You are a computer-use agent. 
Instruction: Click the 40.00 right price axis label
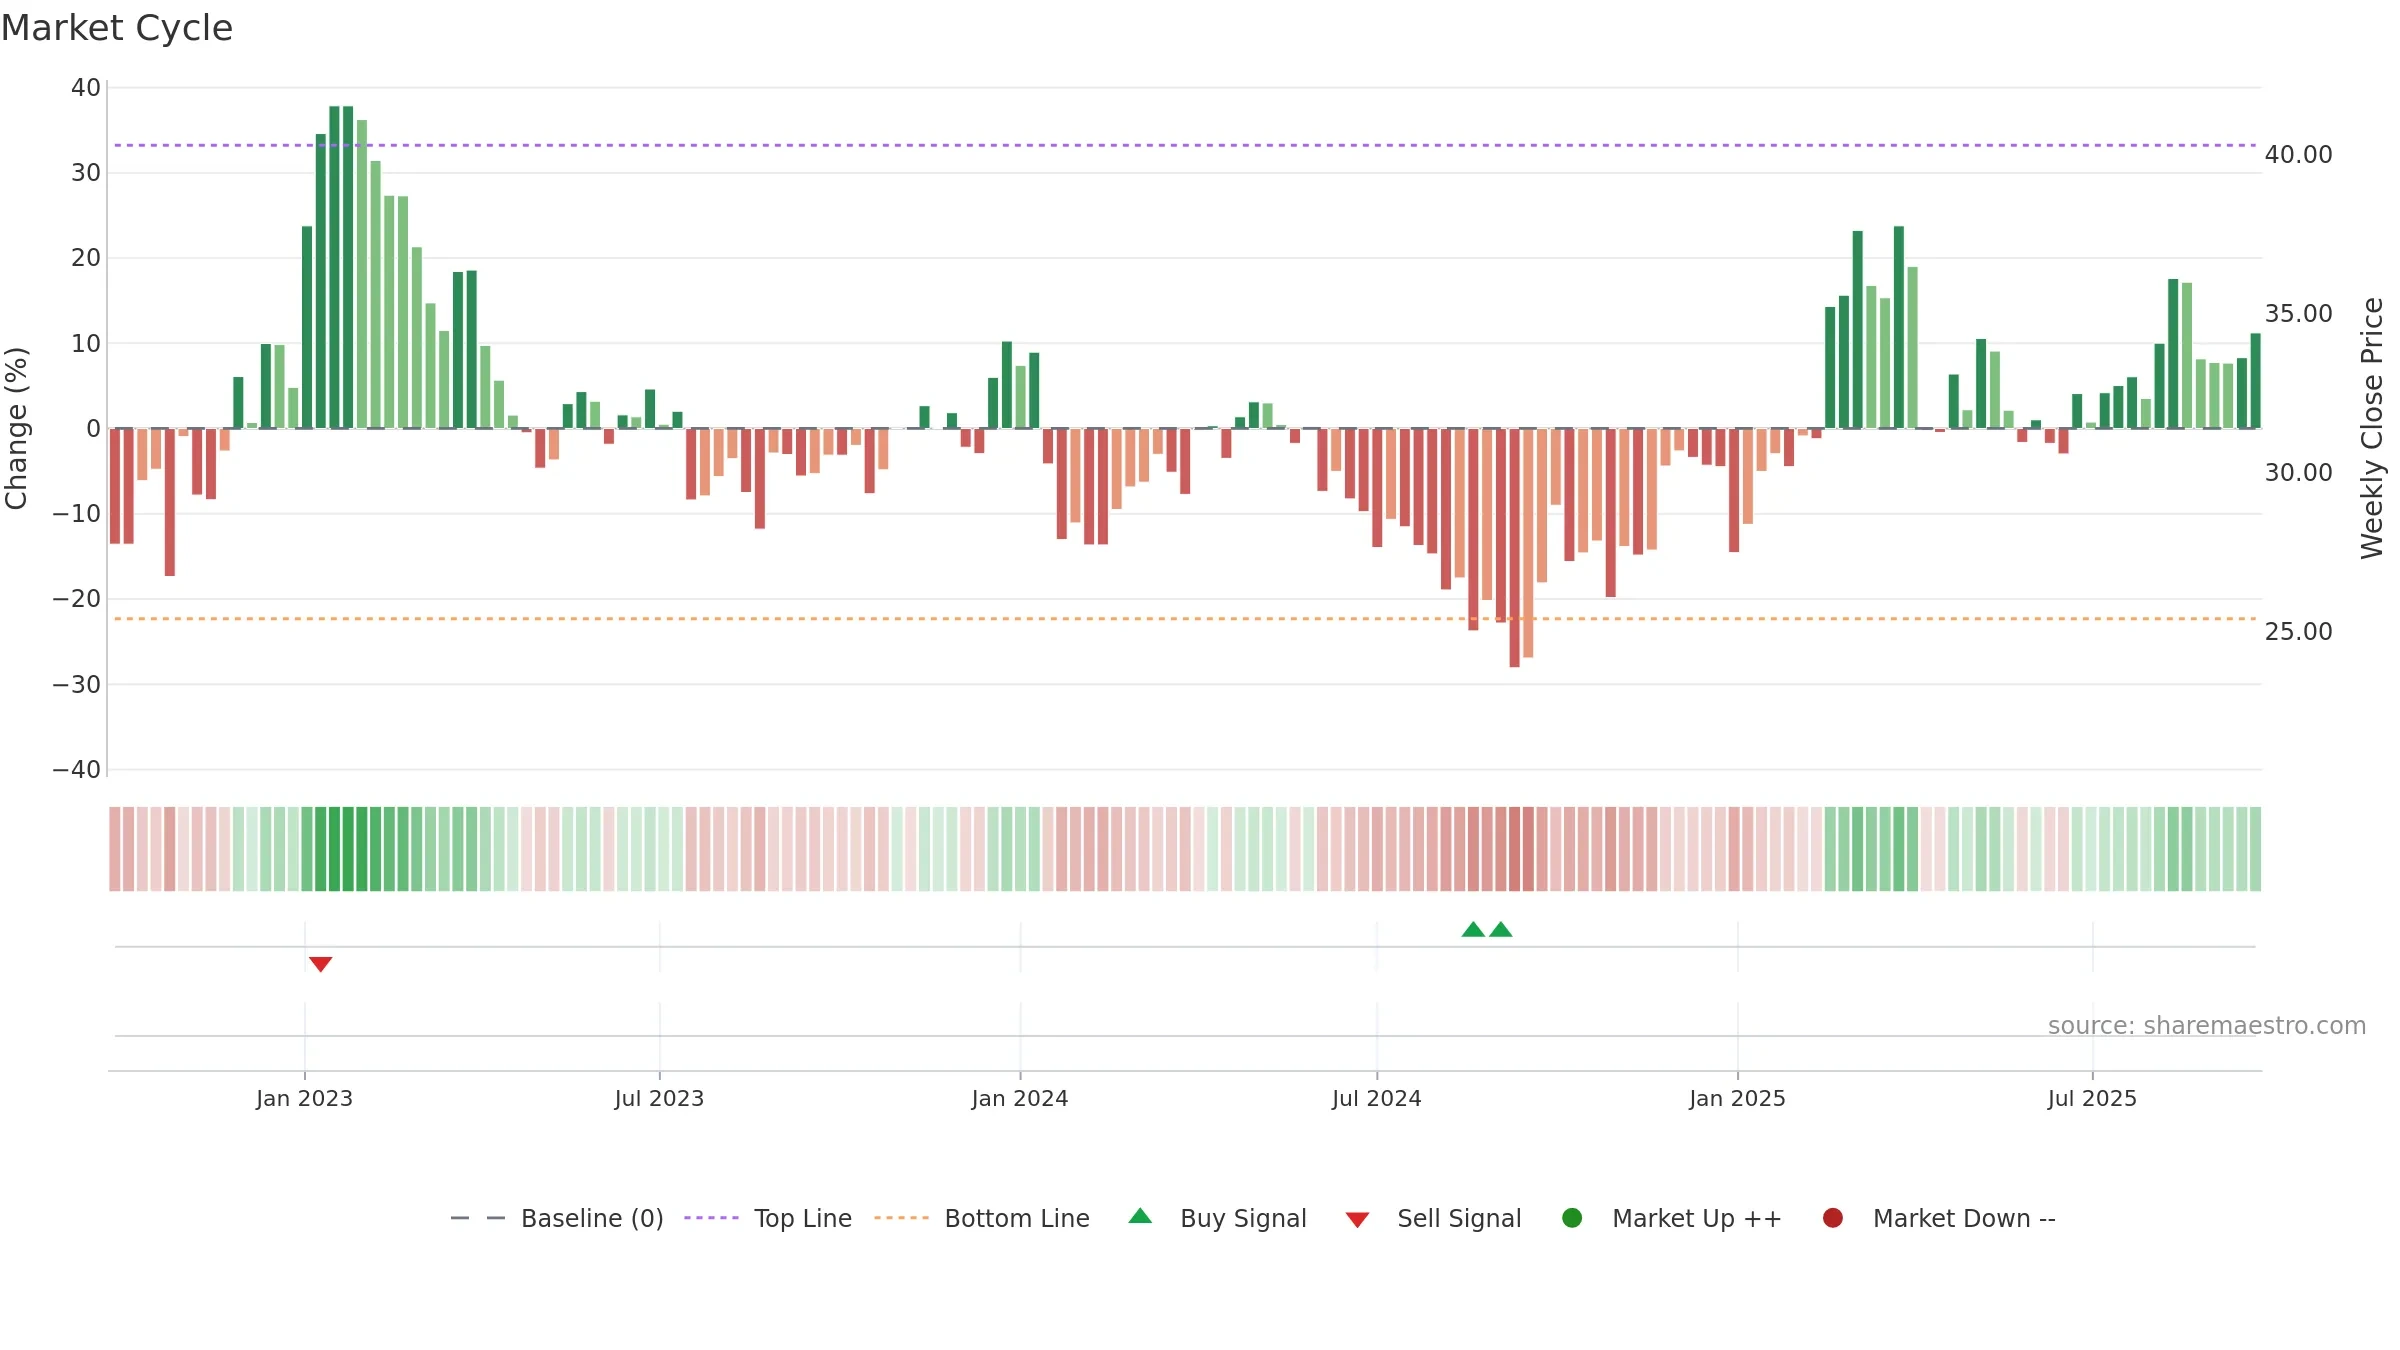point(2298,155)
